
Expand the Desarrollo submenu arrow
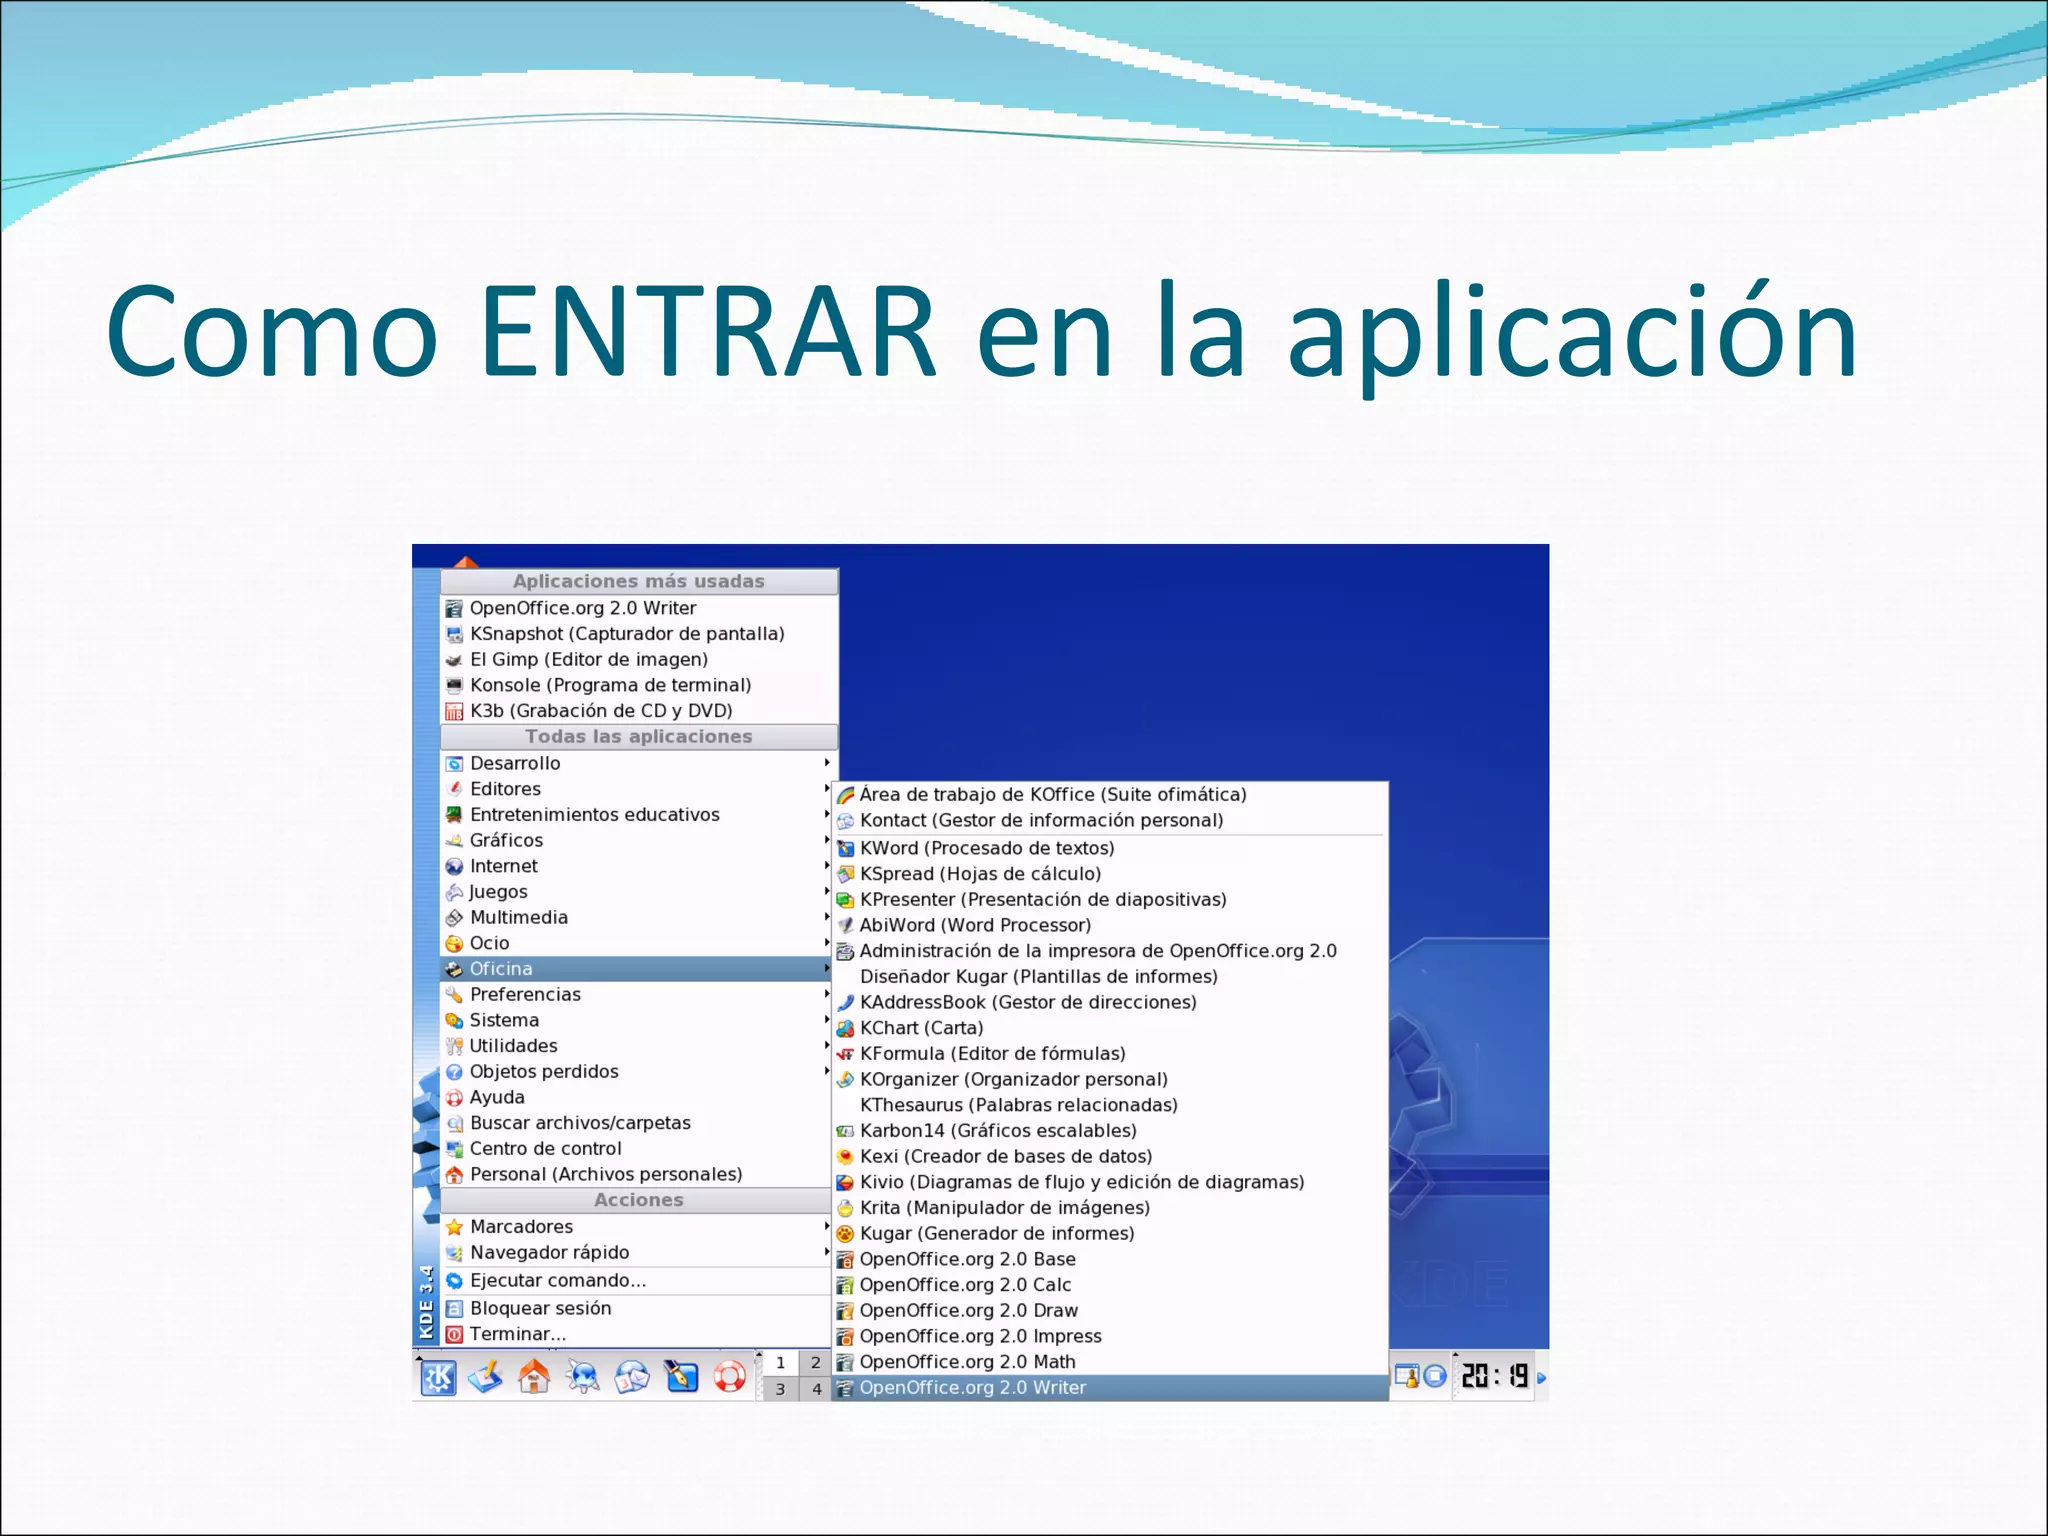pos(827,763)
